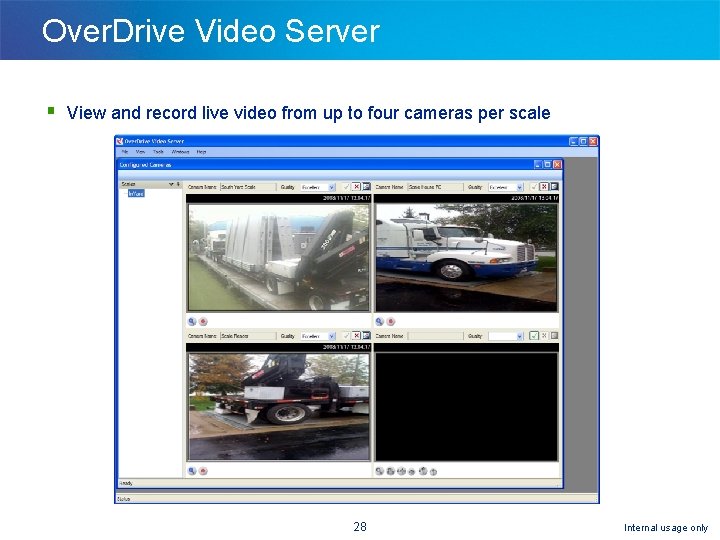720x540 pixels.
Task: Click the Configured Cameras window title bar
Action: pos(340,164)
